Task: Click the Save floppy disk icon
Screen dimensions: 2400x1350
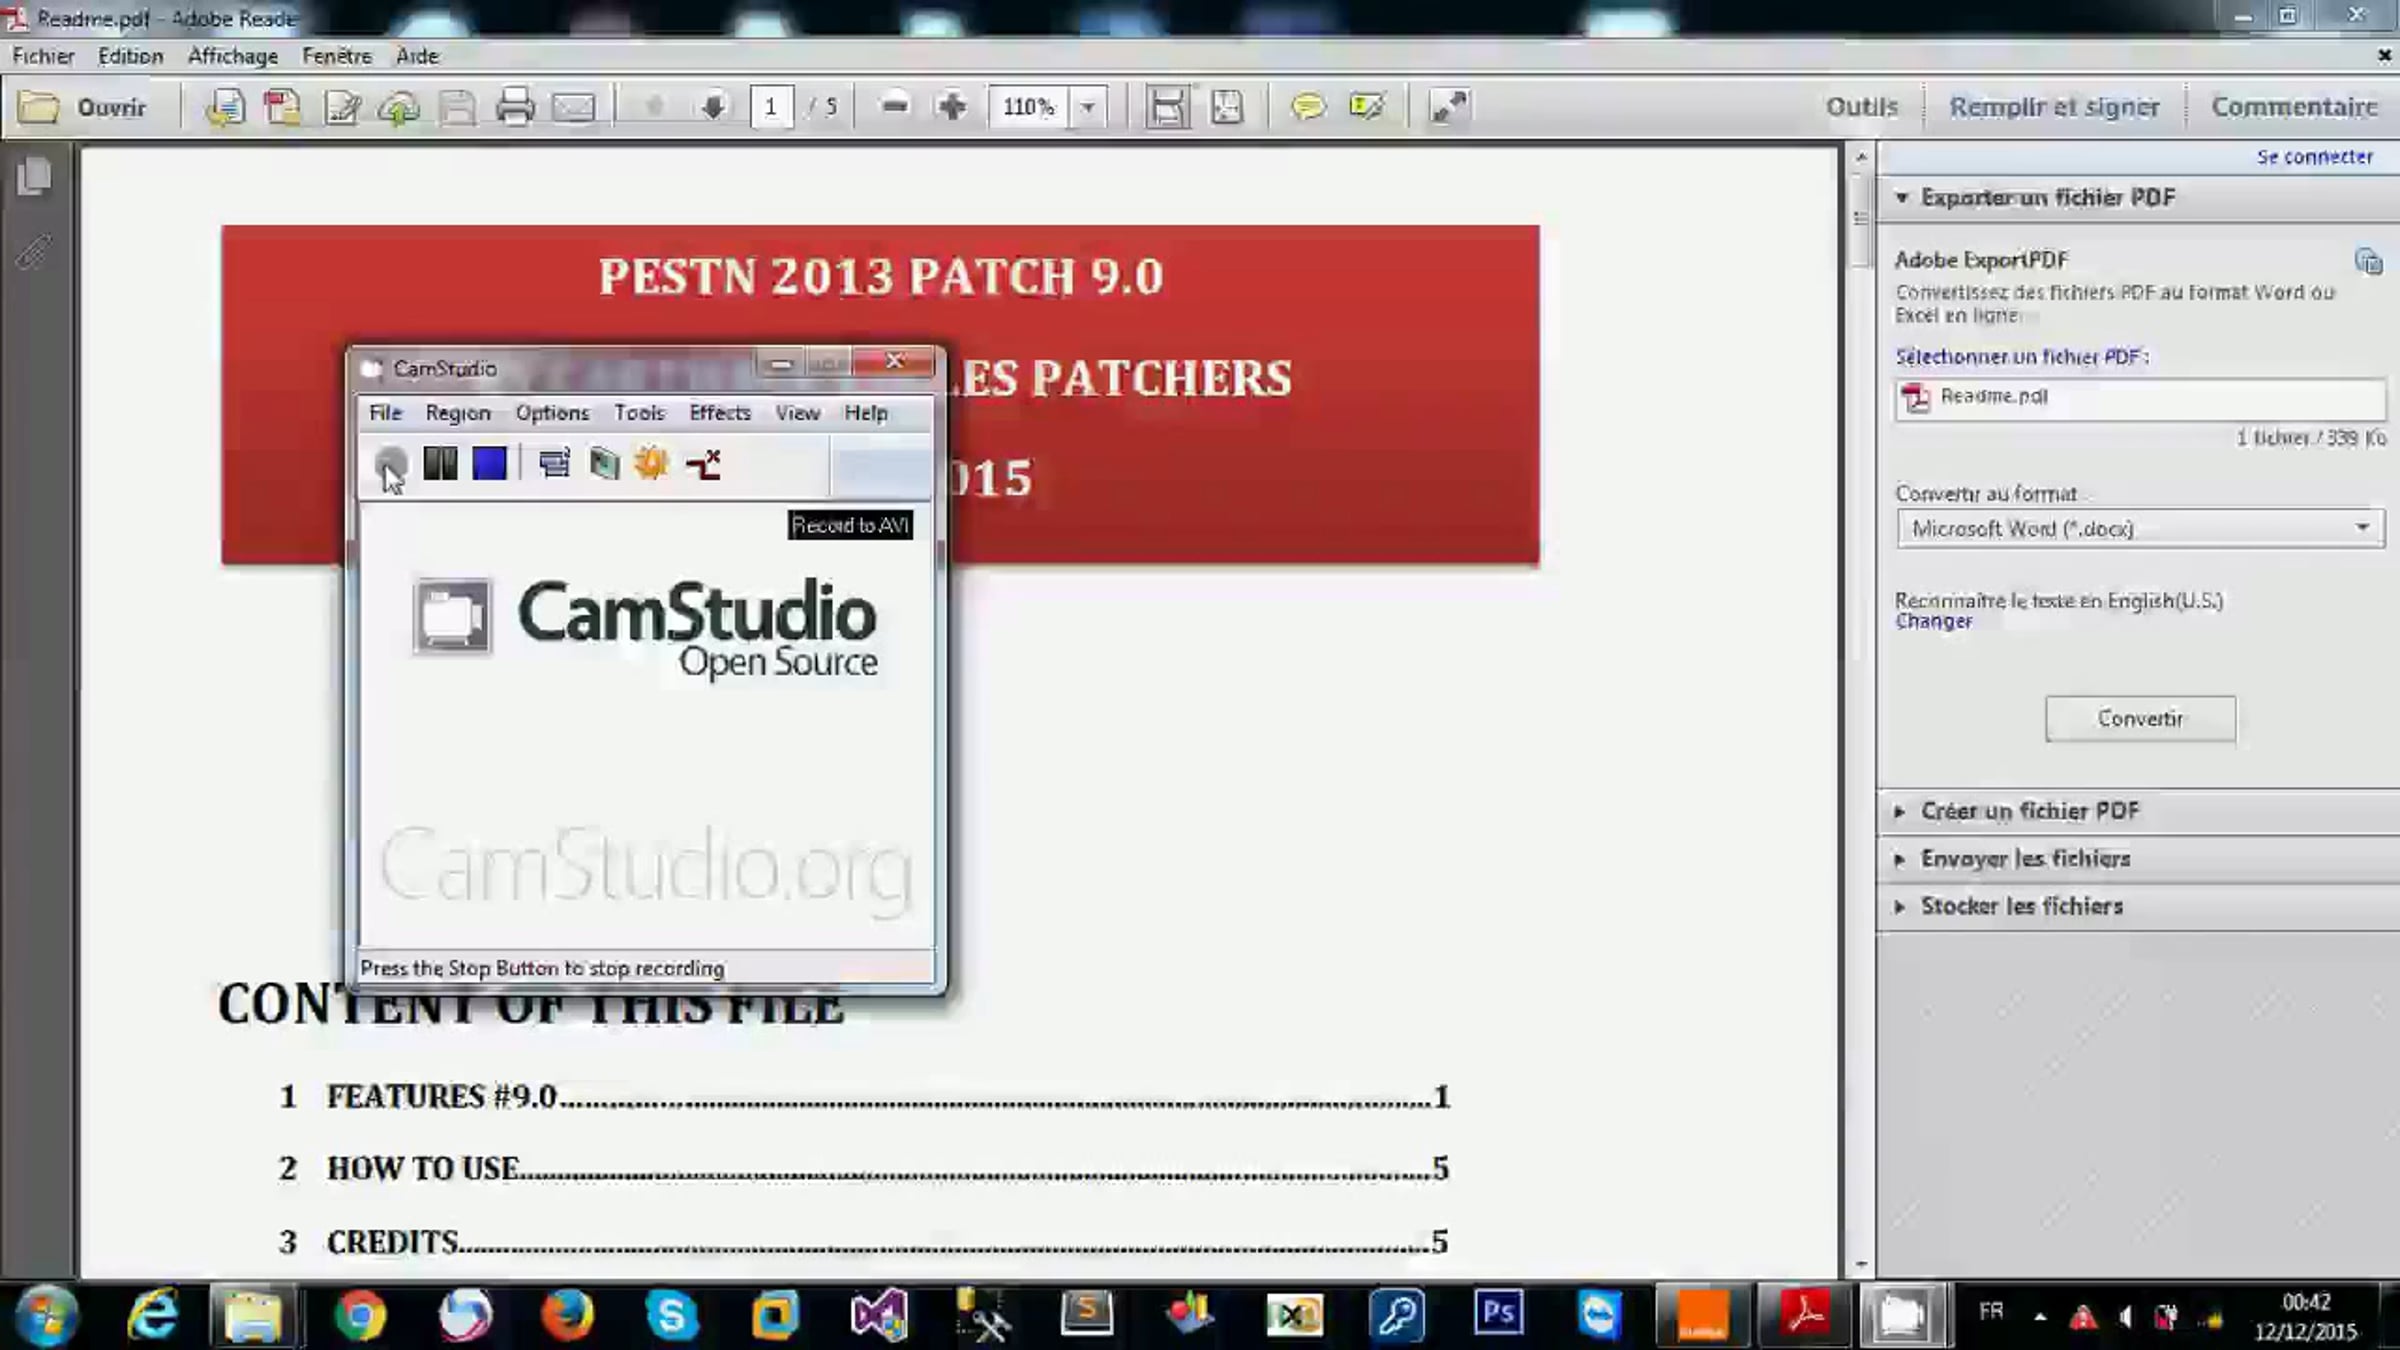Action: 457,107
